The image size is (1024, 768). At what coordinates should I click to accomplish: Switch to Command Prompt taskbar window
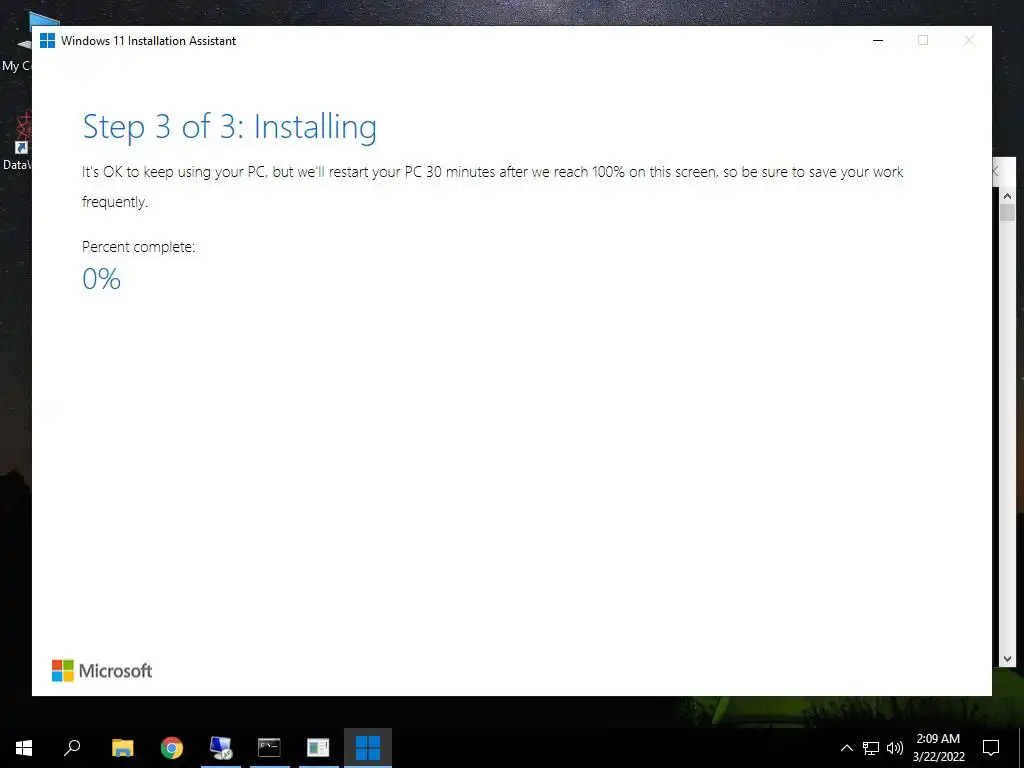click(x=269, y=747)
